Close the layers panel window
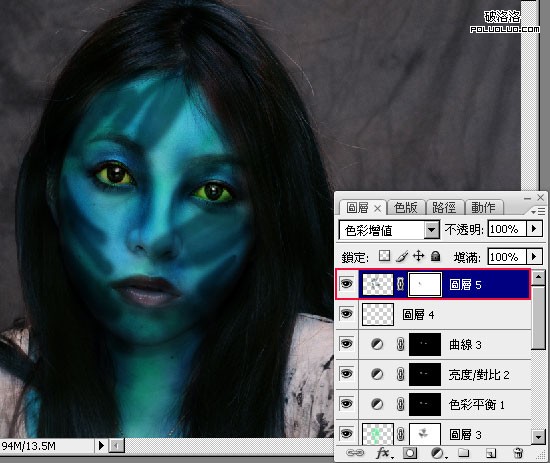 point(541,197)
